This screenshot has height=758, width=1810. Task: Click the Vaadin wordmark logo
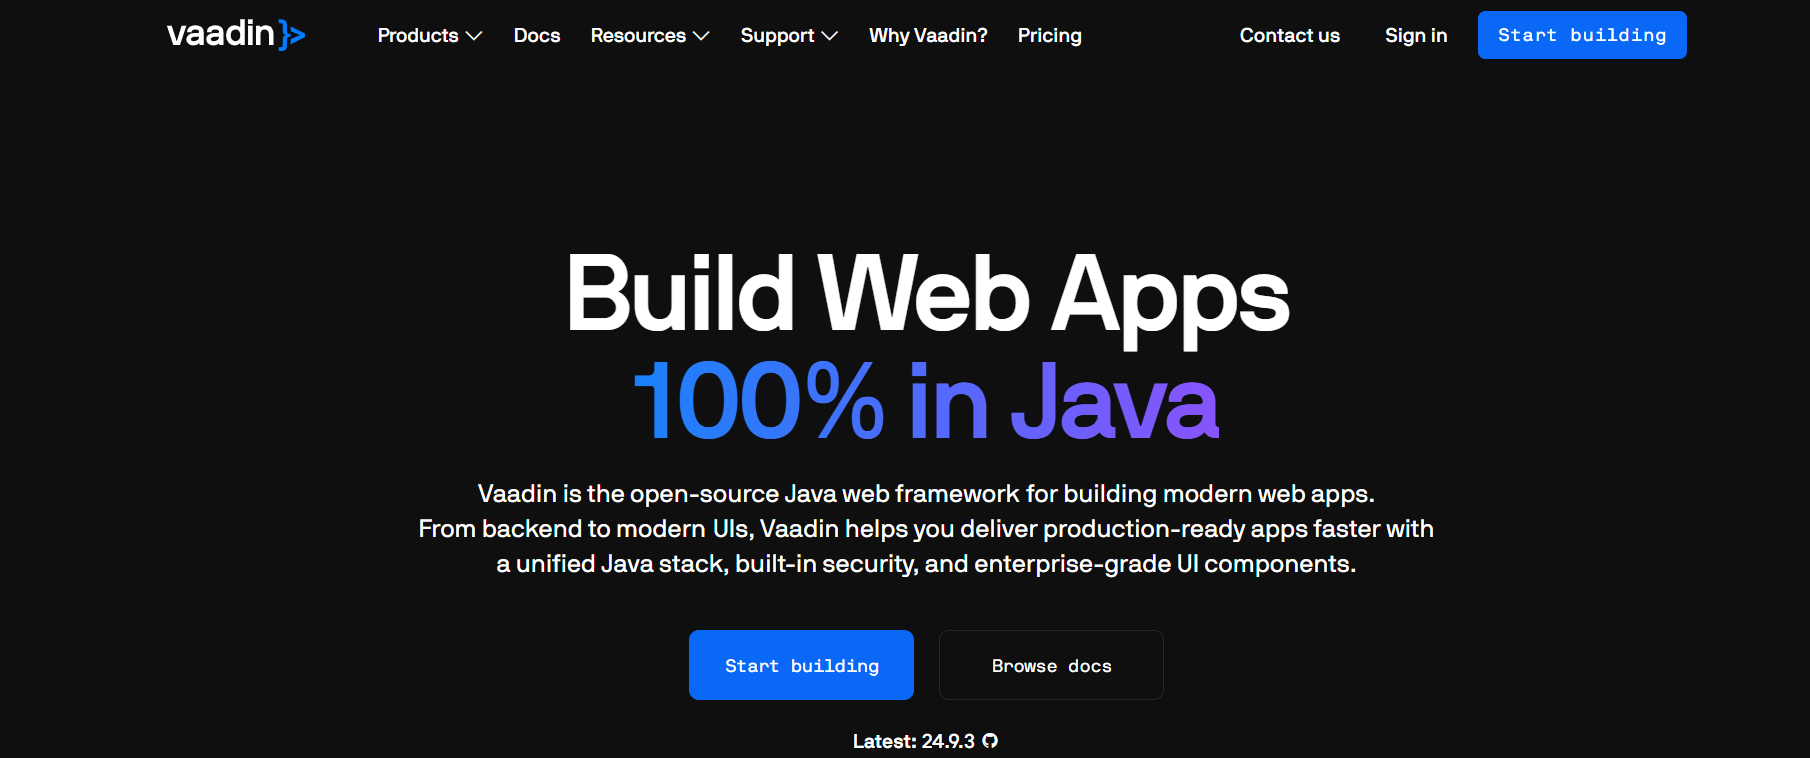point(221,34)
